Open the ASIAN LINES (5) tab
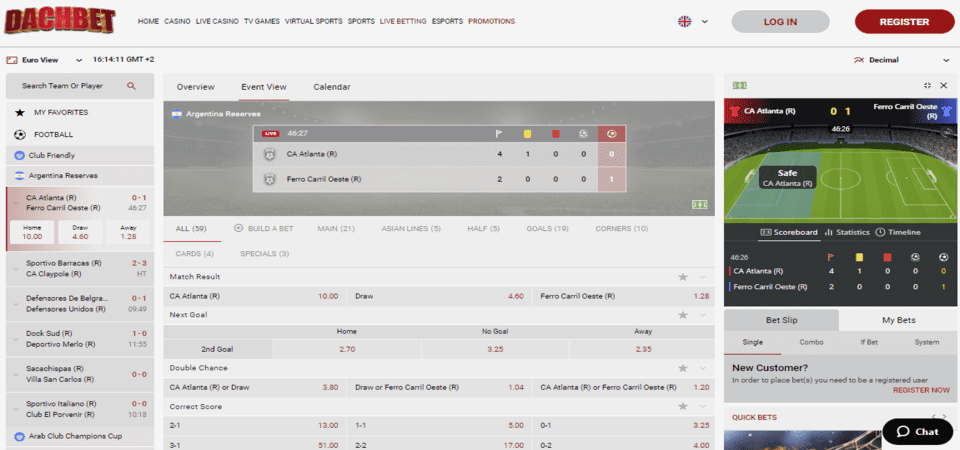960x450 pixels. point(411,228)
